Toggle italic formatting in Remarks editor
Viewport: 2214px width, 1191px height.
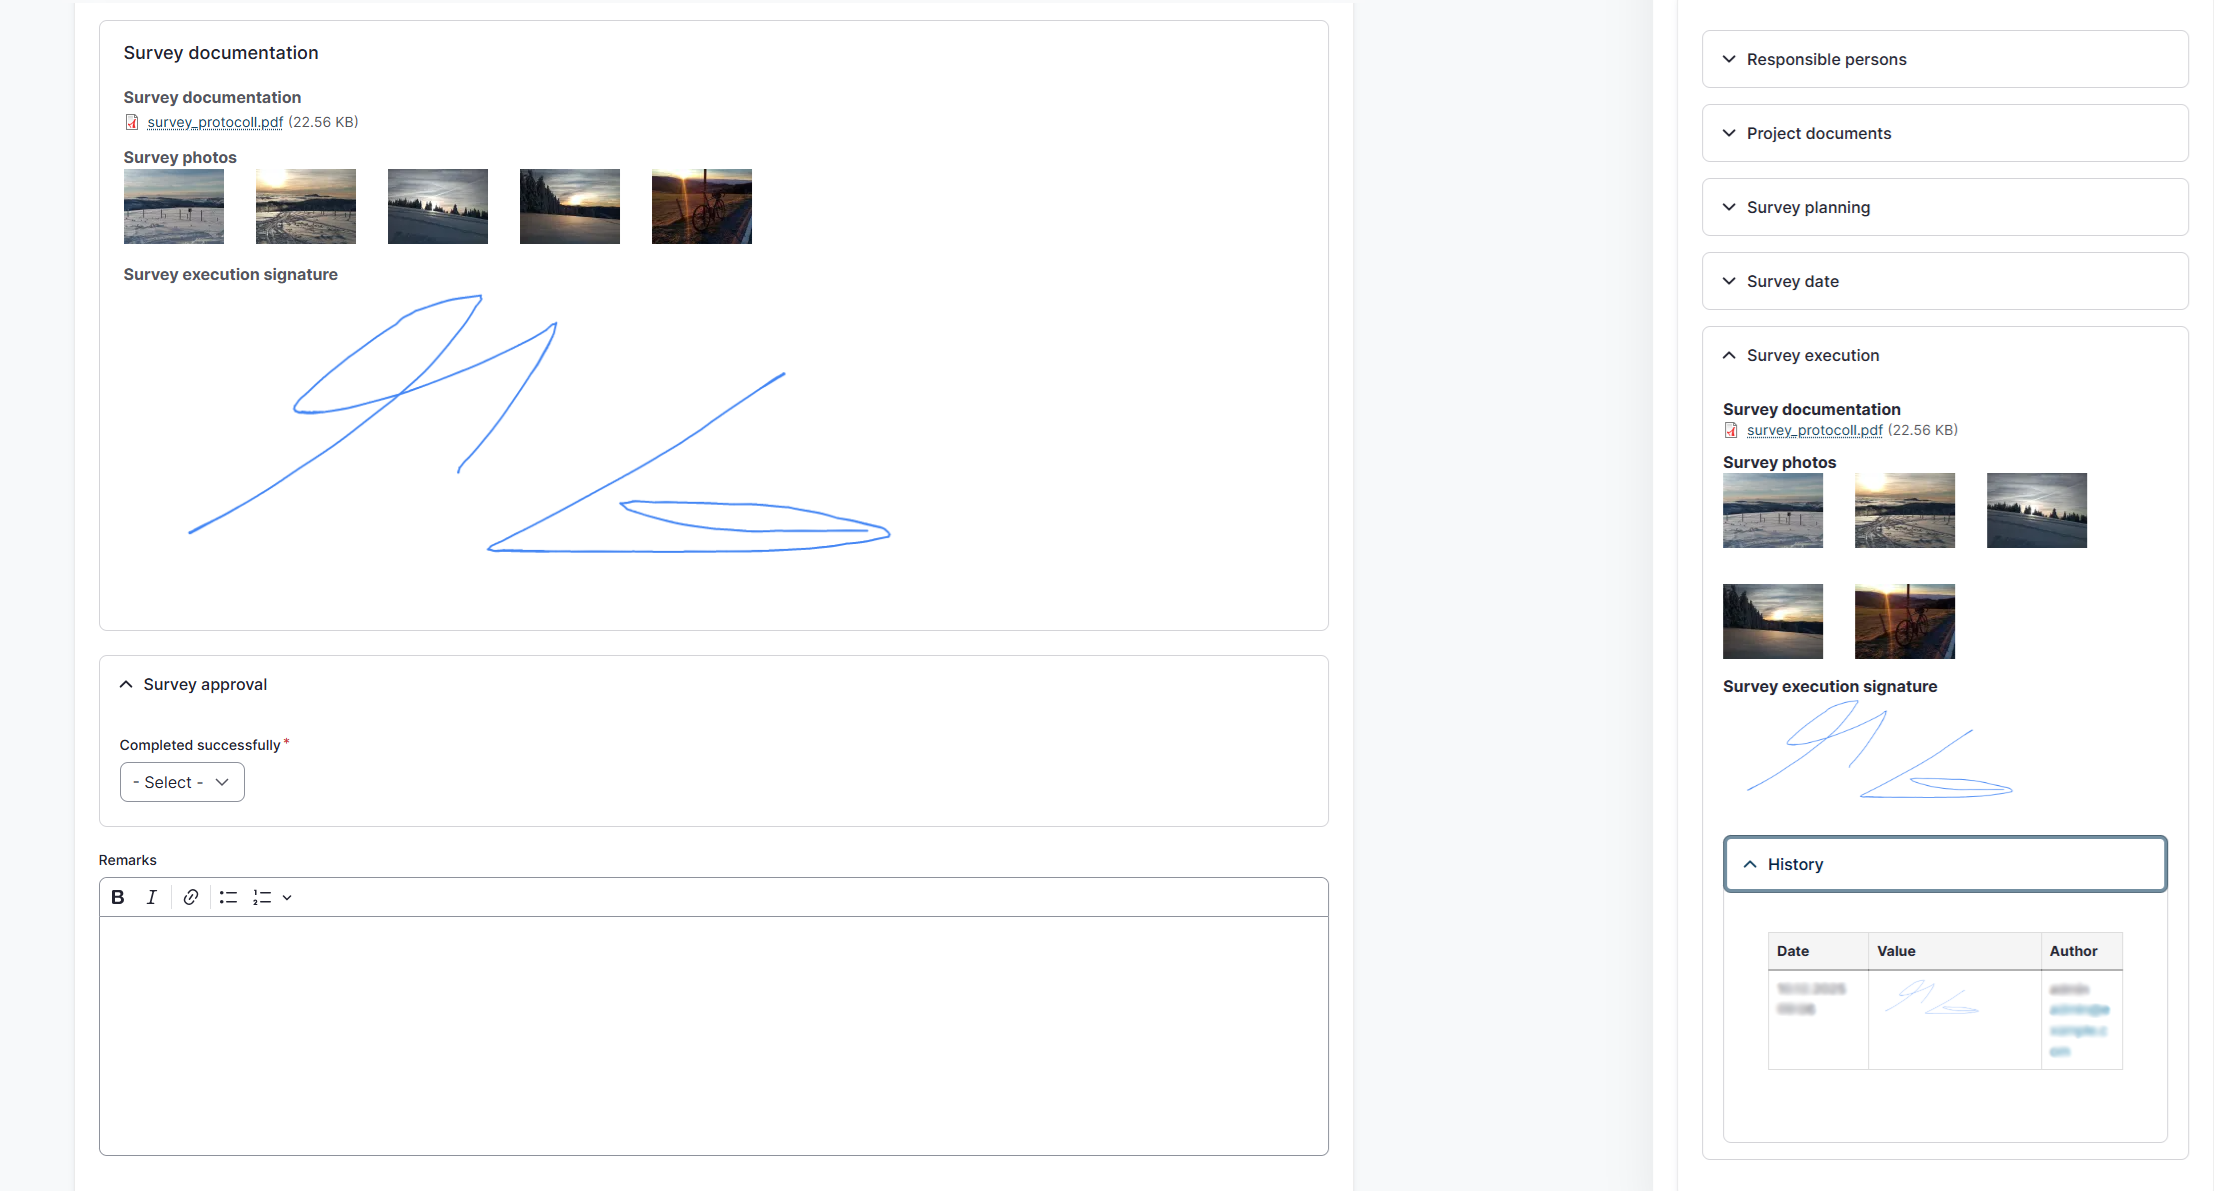(151, 897)
